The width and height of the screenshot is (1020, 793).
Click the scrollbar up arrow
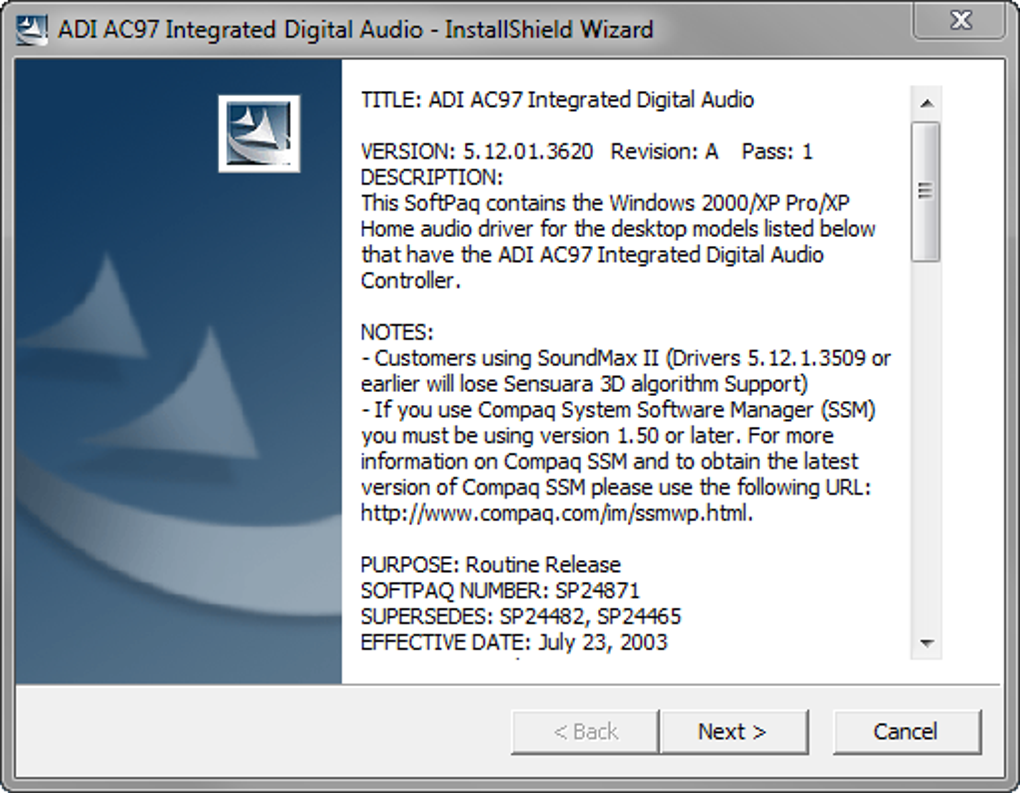tap(927, 103)
